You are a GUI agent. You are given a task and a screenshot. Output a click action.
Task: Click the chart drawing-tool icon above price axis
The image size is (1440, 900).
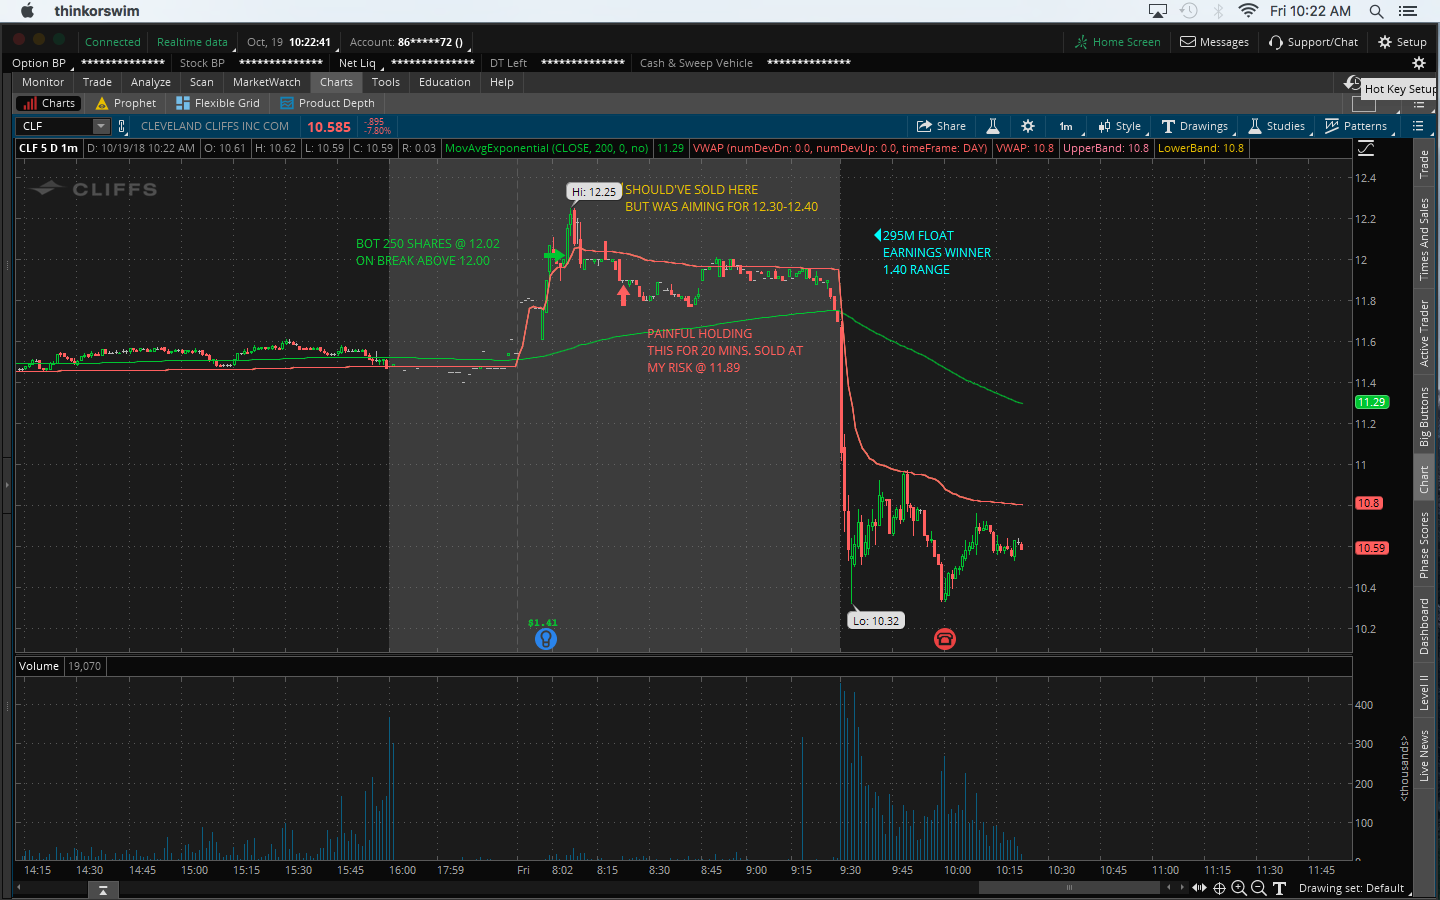click(x=1366, y=148)
